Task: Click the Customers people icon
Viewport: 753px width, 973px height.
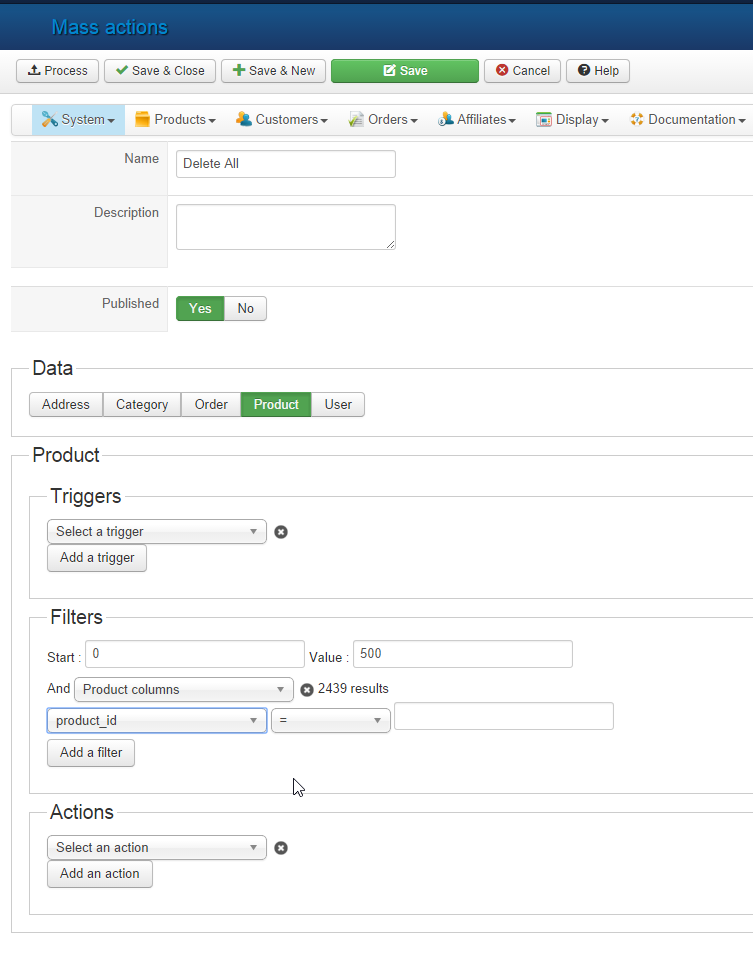Action: [x=243, y=120]
